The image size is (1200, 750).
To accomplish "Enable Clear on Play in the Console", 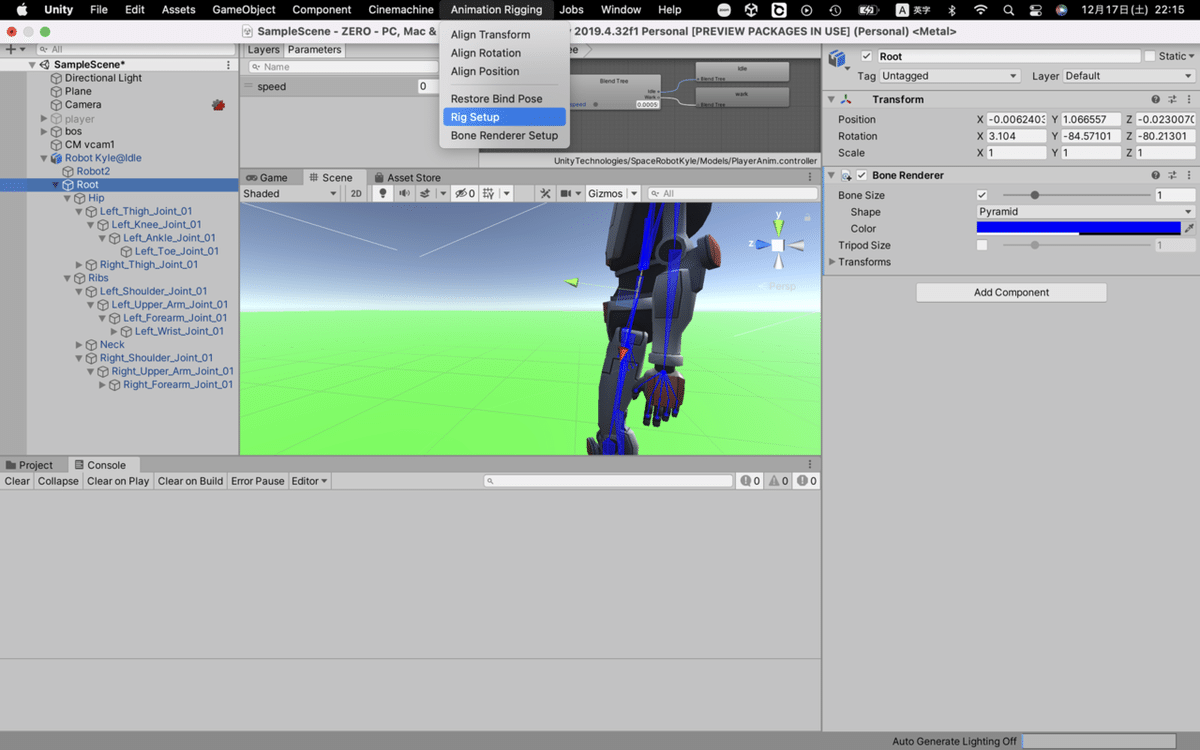I will point(117,481).
